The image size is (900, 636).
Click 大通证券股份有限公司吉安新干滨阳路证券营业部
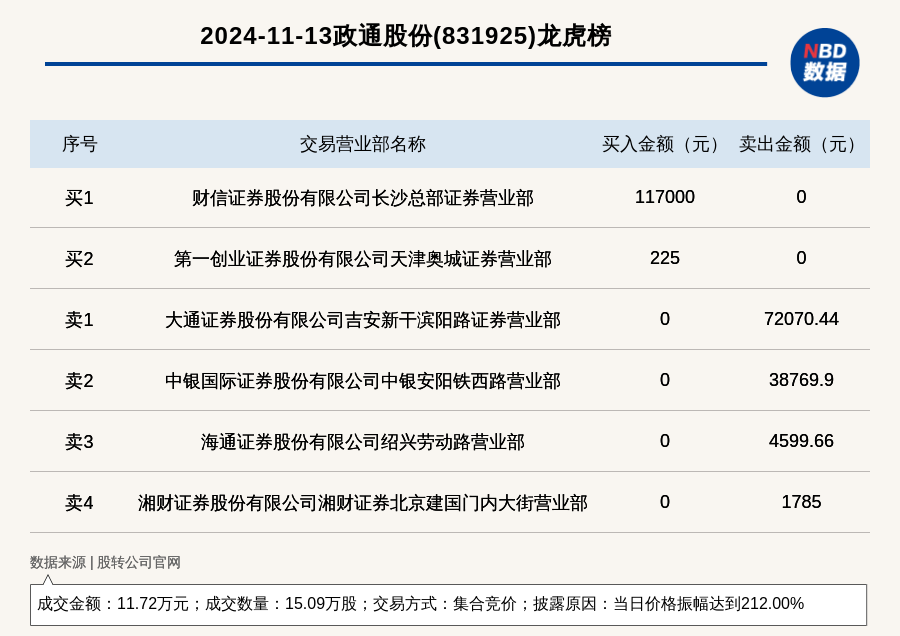tap(363, 320)
